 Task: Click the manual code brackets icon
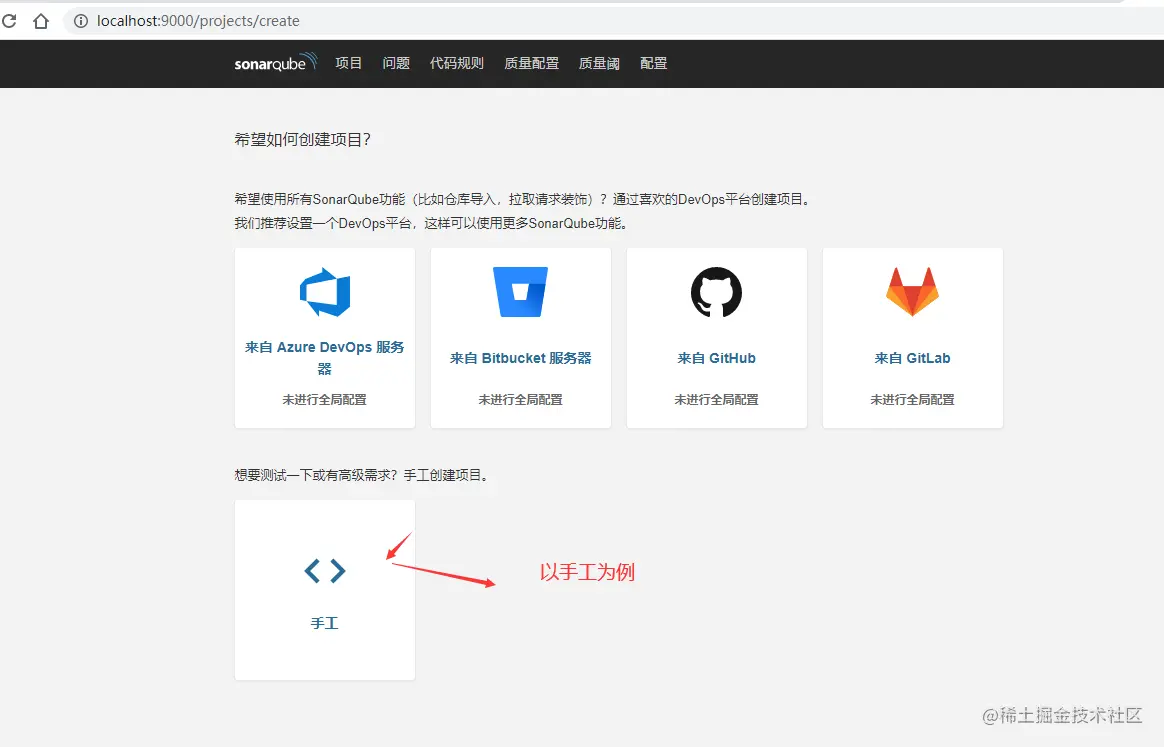pos(325,571)
